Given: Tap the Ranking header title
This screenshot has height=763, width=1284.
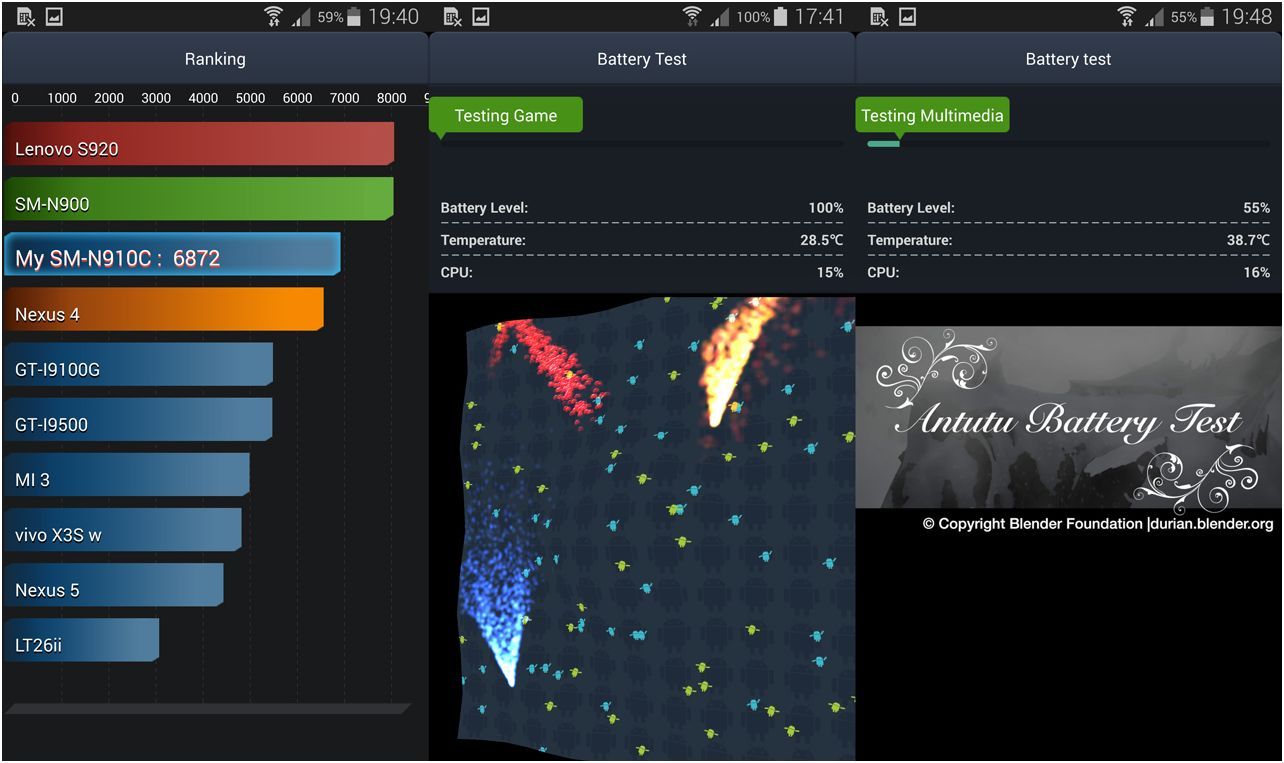Looking at the screenshot, I should [214, 59].
